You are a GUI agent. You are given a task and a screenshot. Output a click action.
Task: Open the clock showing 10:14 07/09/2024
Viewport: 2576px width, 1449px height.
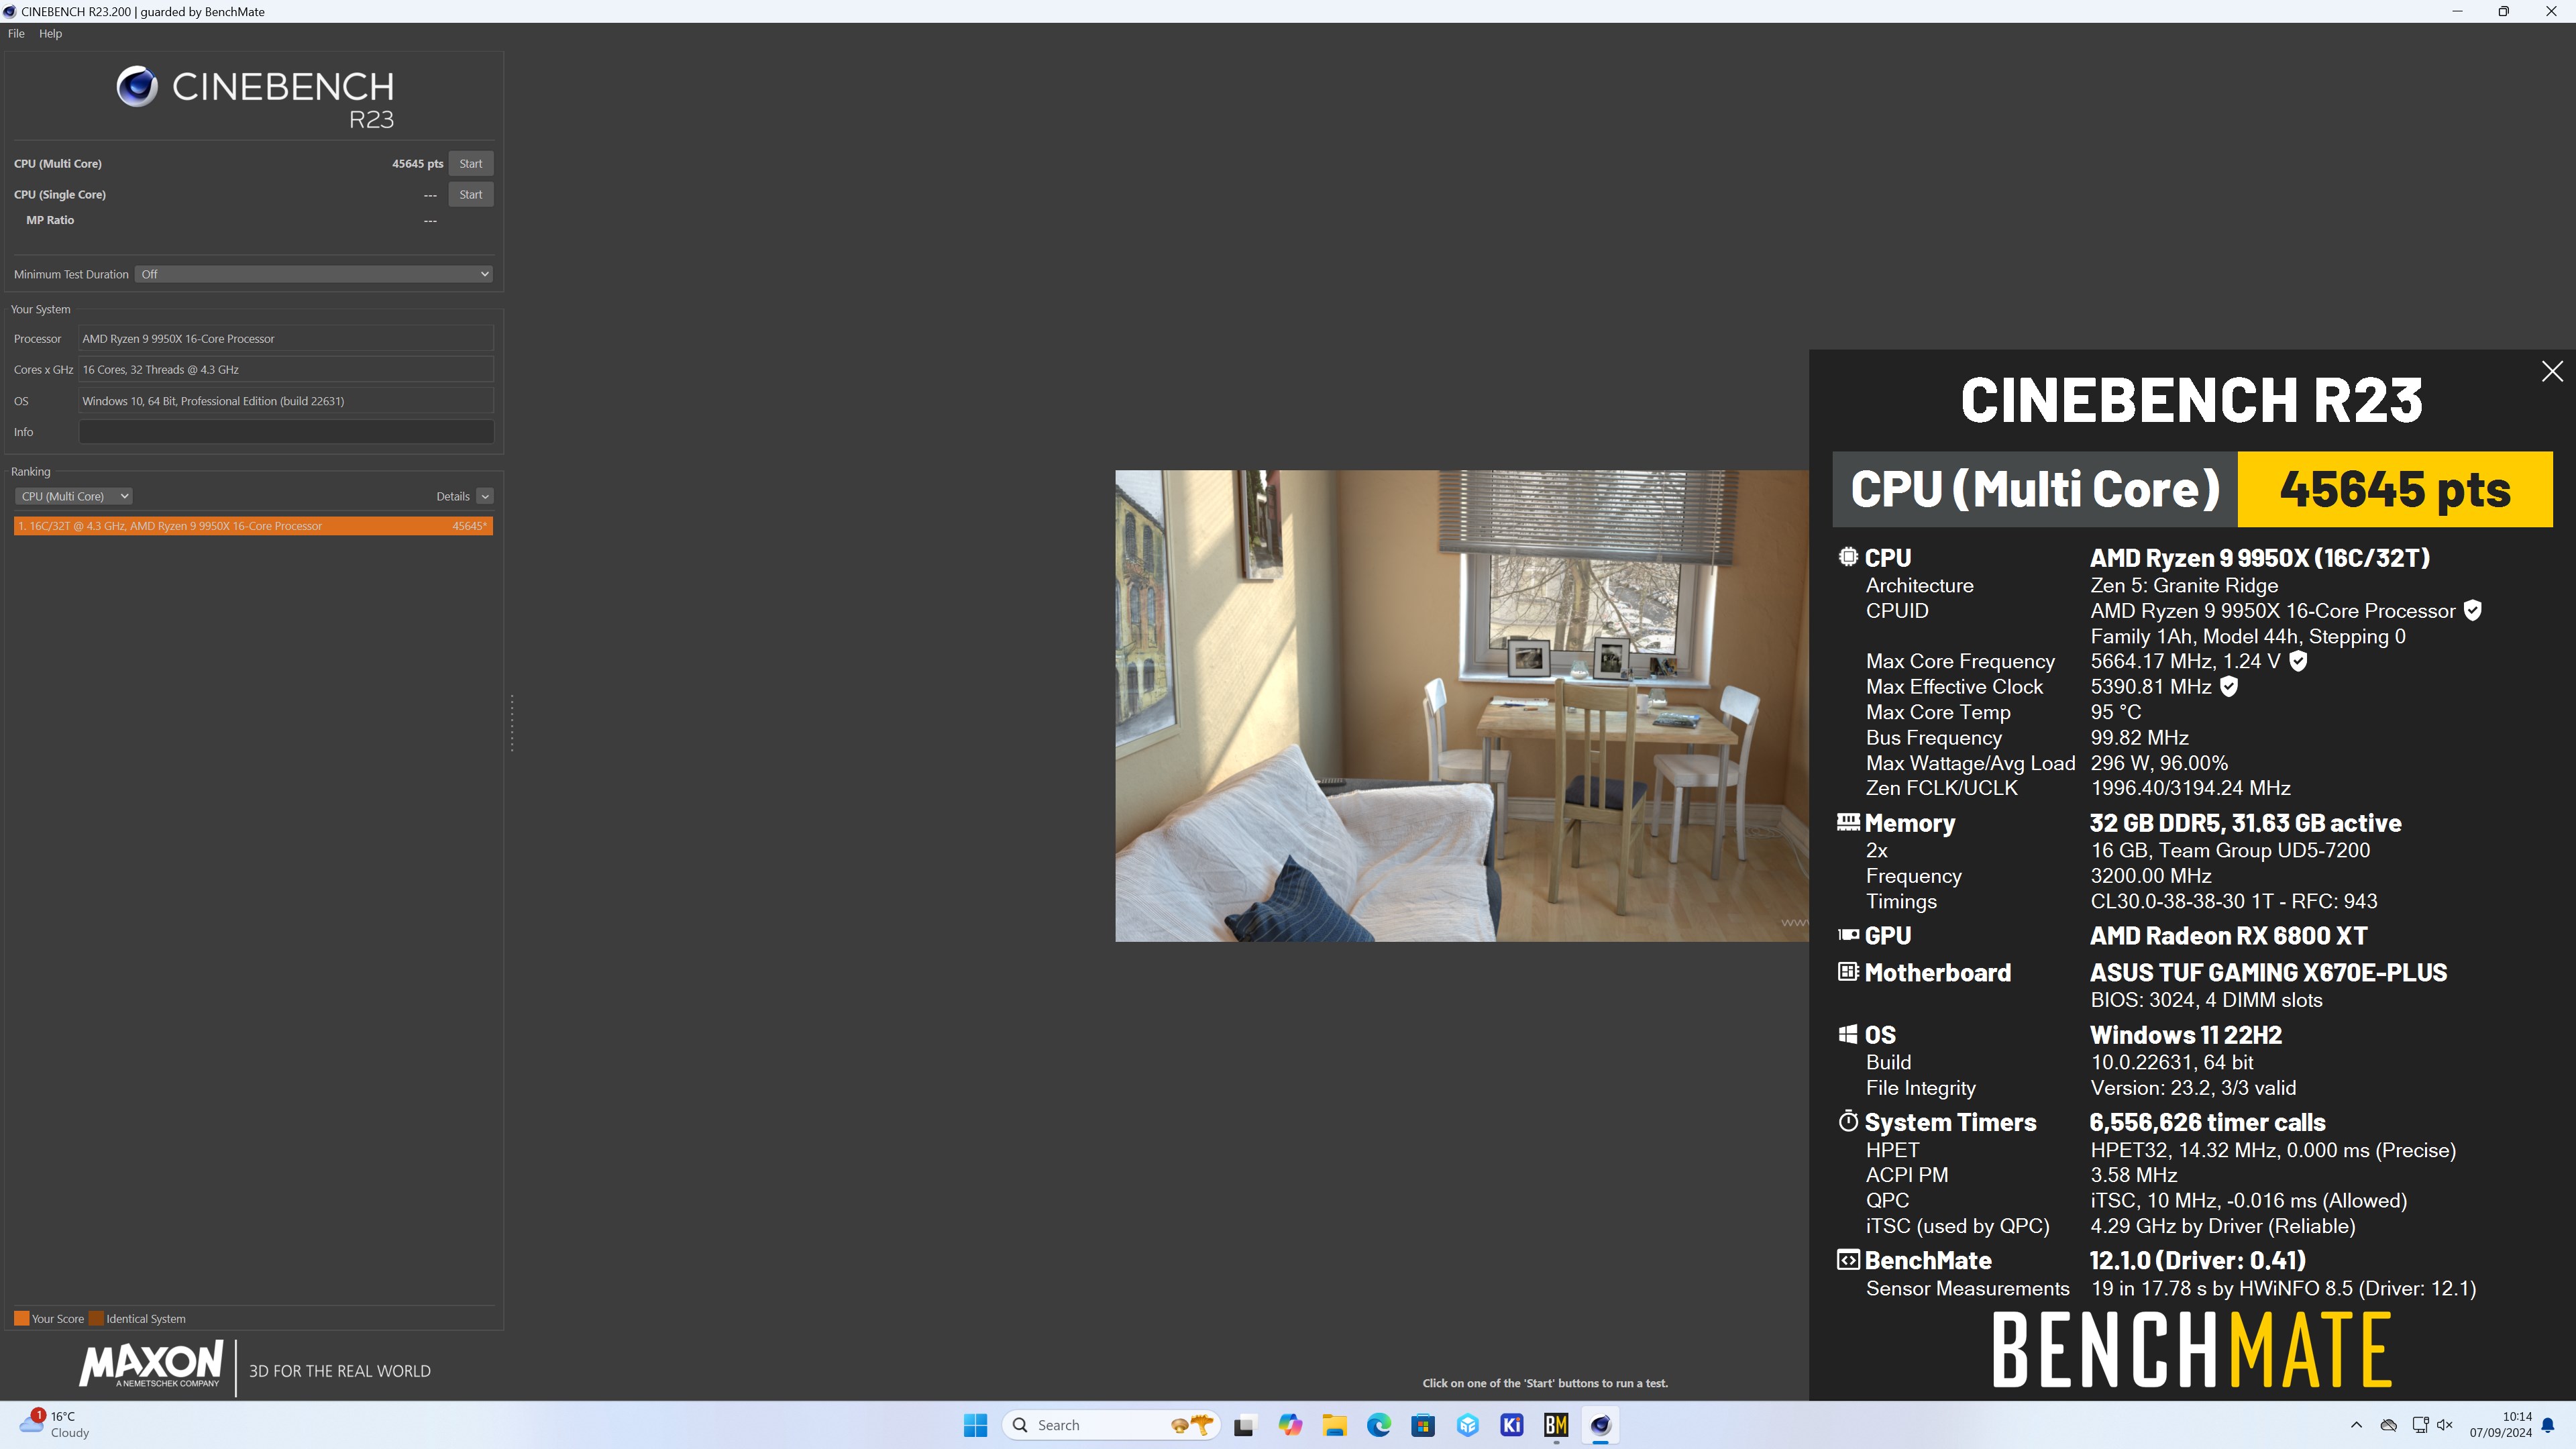pos(2500,1425)
